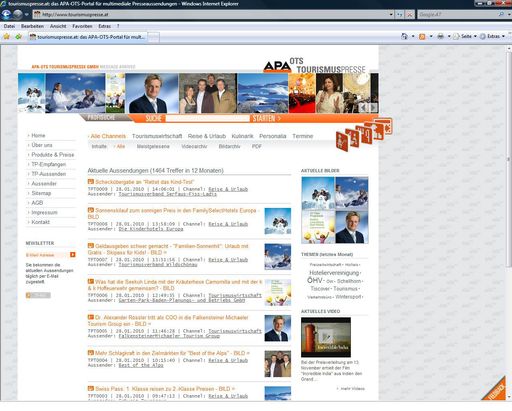The image size is (512, 411).
Task: Open the Seite dropdown in the command bar
Action: click(465, 36)
